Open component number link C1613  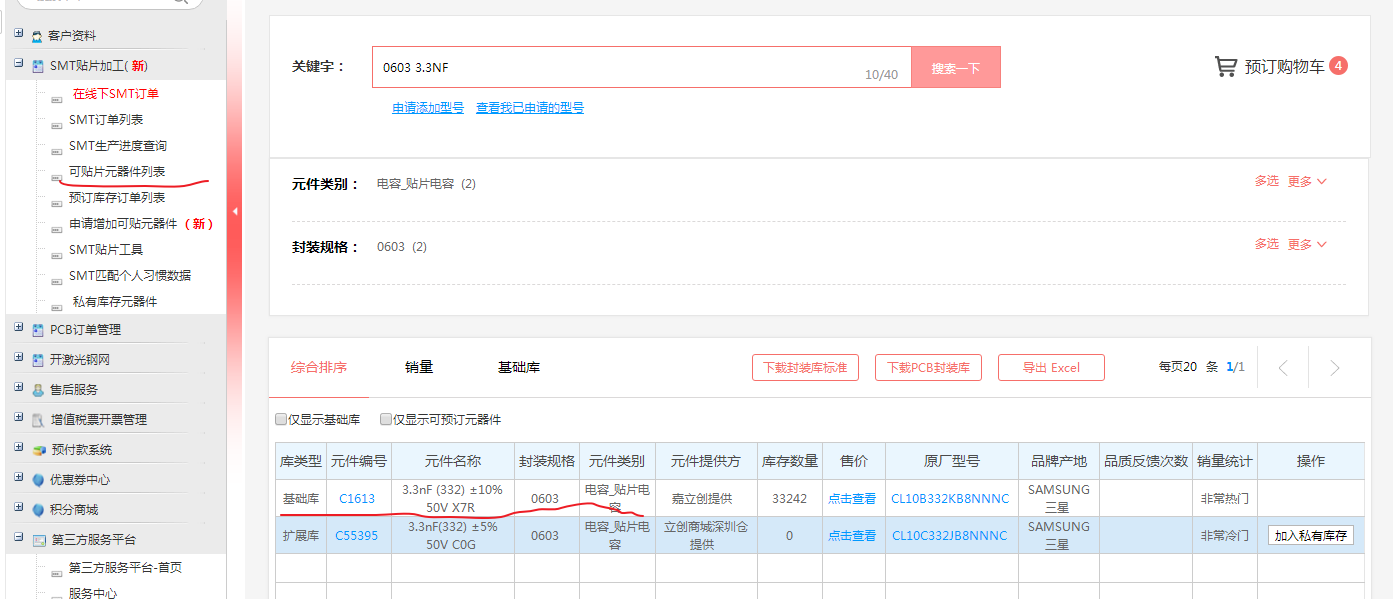coord(357,499)
